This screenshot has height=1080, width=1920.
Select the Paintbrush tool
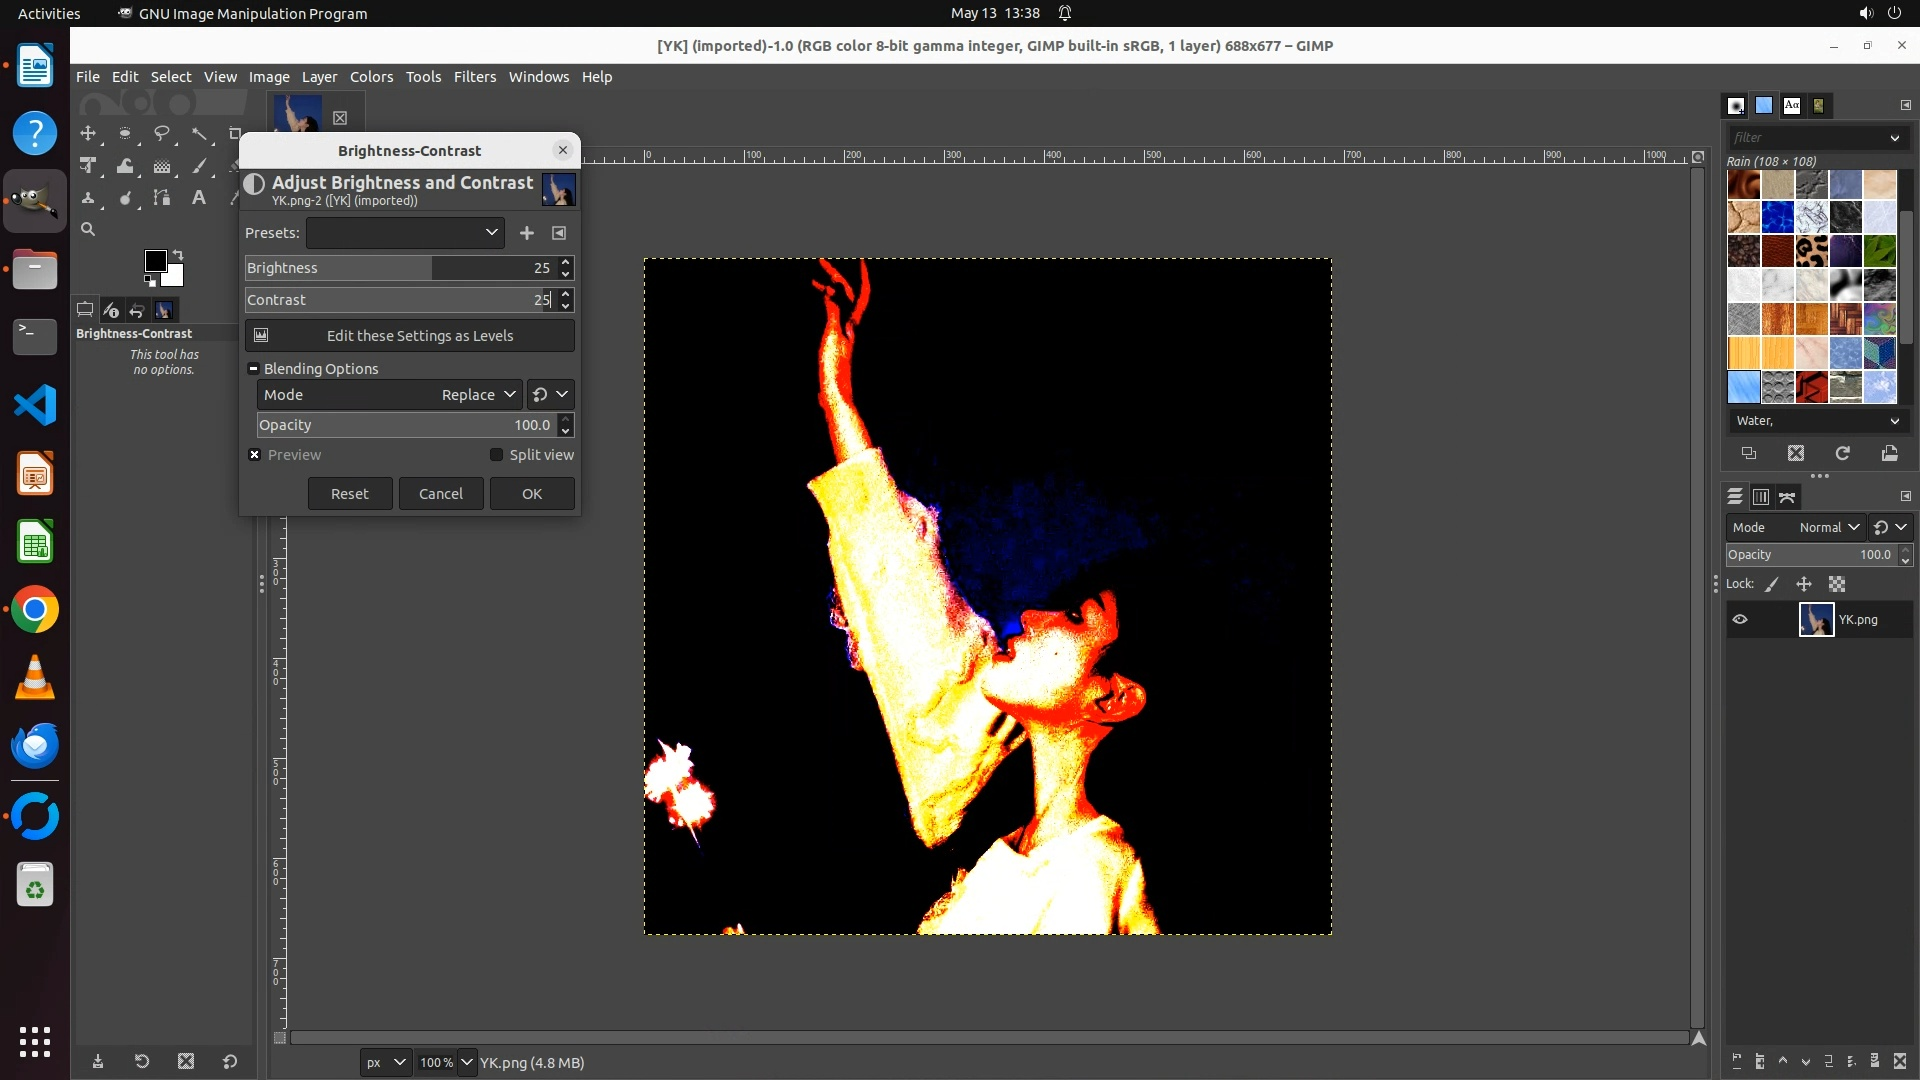(200, 166)
